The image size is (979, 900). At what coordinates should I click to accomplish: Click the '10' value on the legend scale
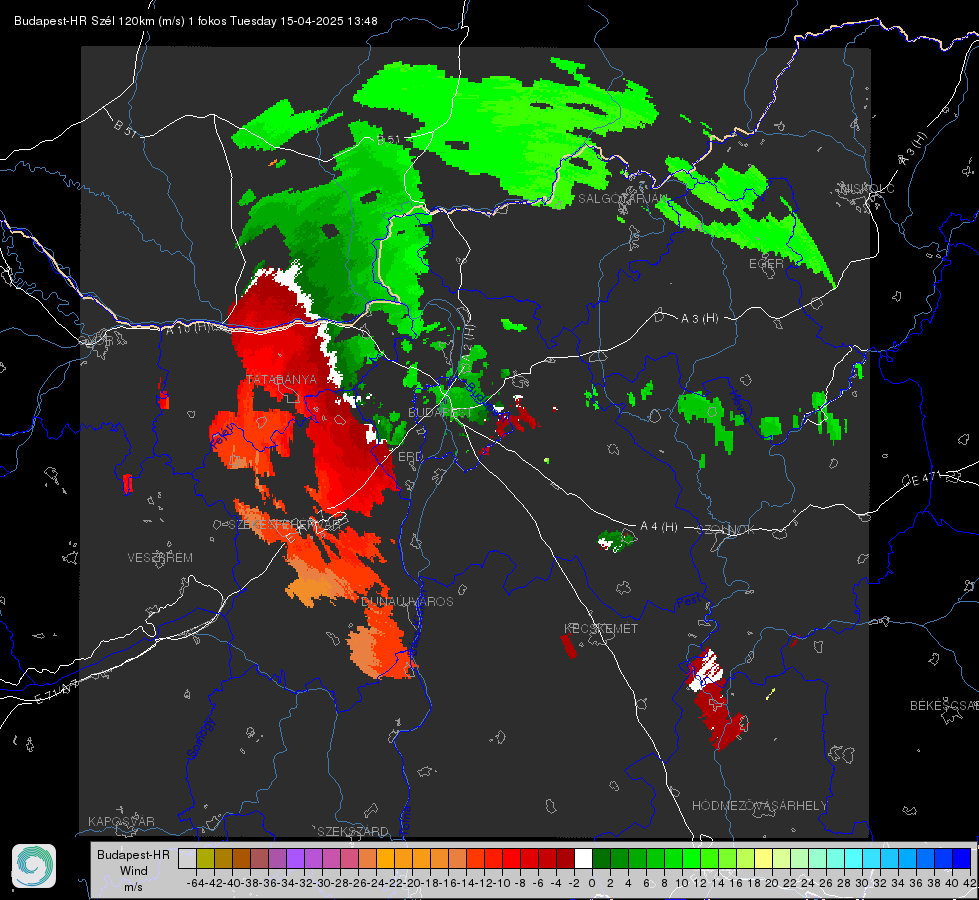point(682,883)
